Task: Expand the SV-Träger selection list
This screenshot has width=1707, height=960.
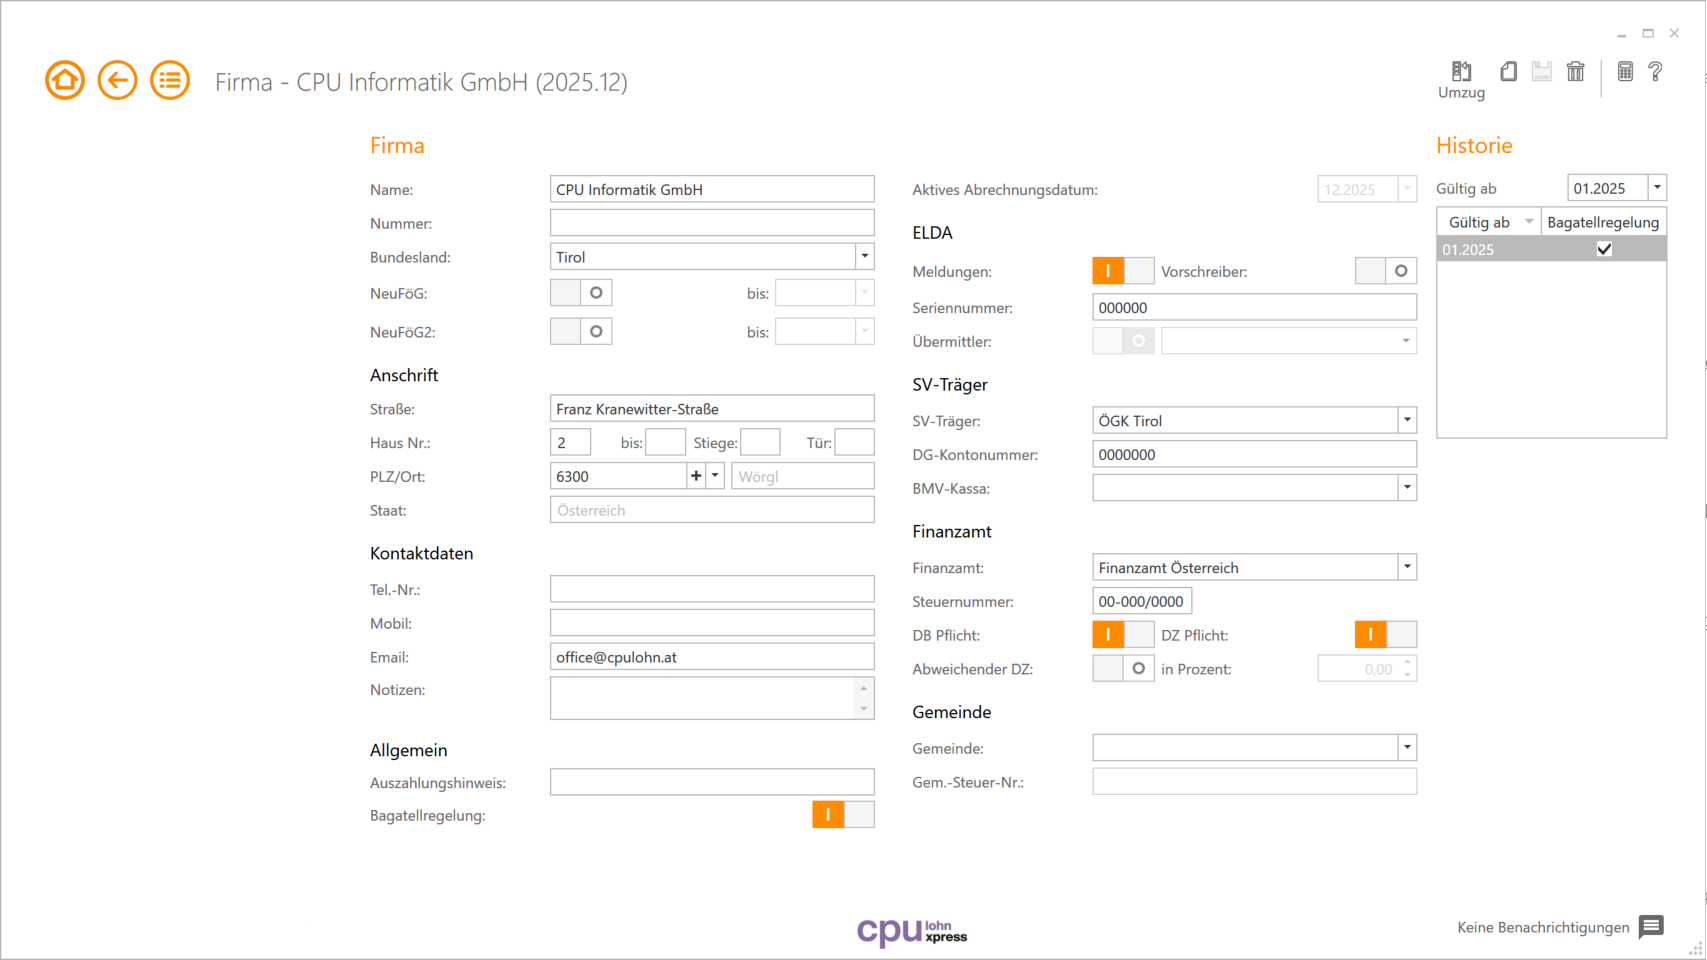Action: [1406, 420]
